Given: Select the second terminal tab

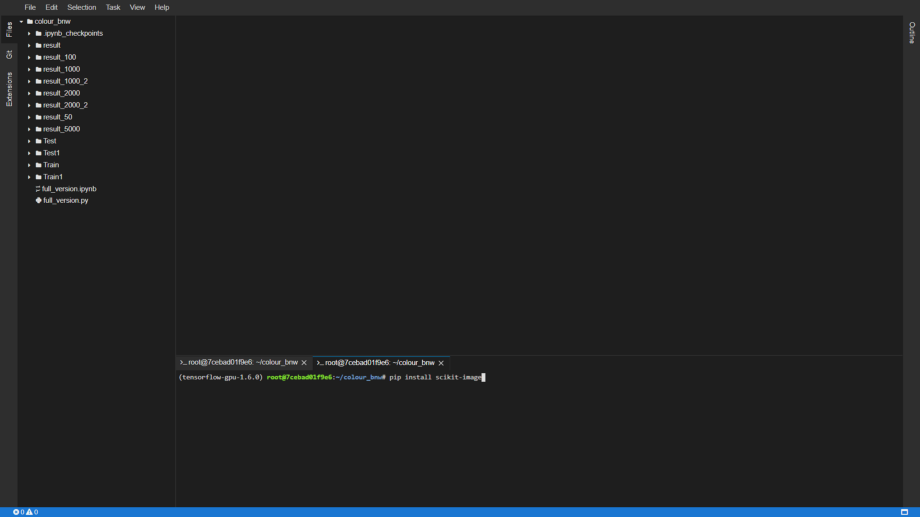Looking at the screenshot, I should [x=380, y=363].
